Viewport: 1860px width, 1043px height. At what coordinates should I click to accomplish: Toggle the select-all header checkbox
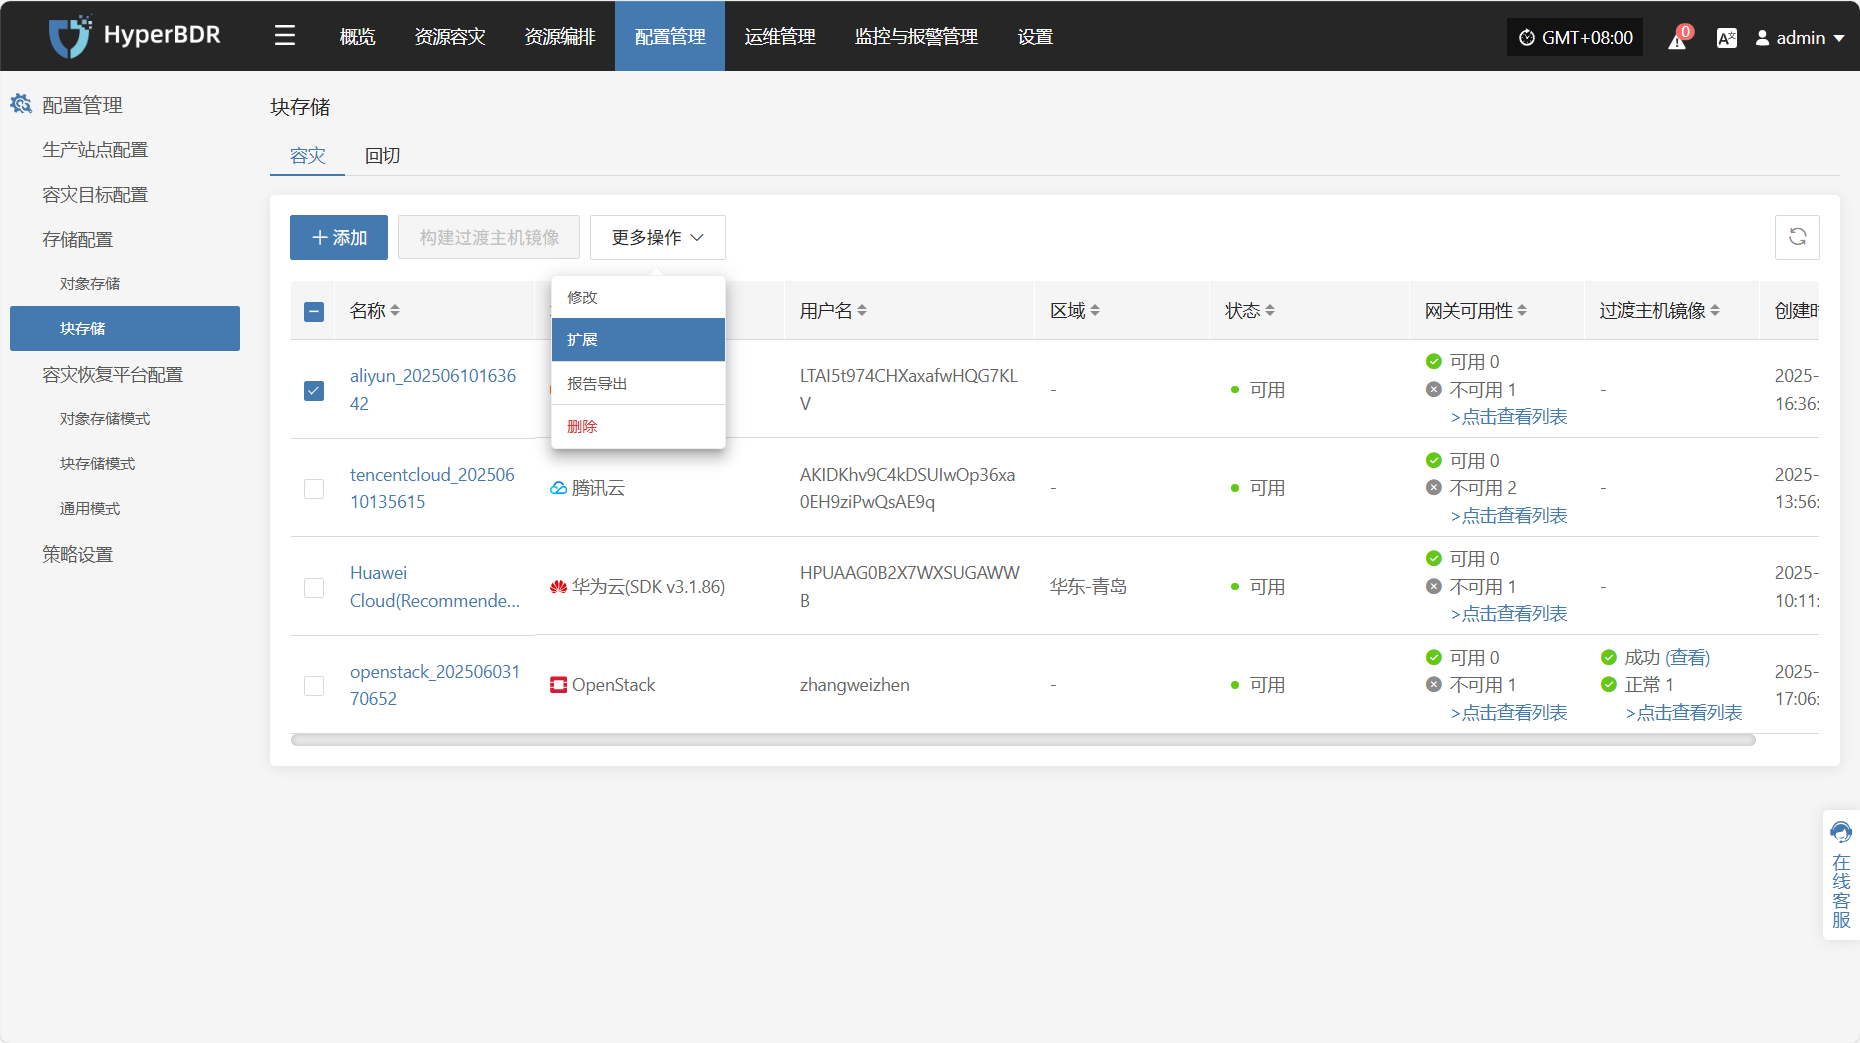pyautogui.click(x=314, y=312)
